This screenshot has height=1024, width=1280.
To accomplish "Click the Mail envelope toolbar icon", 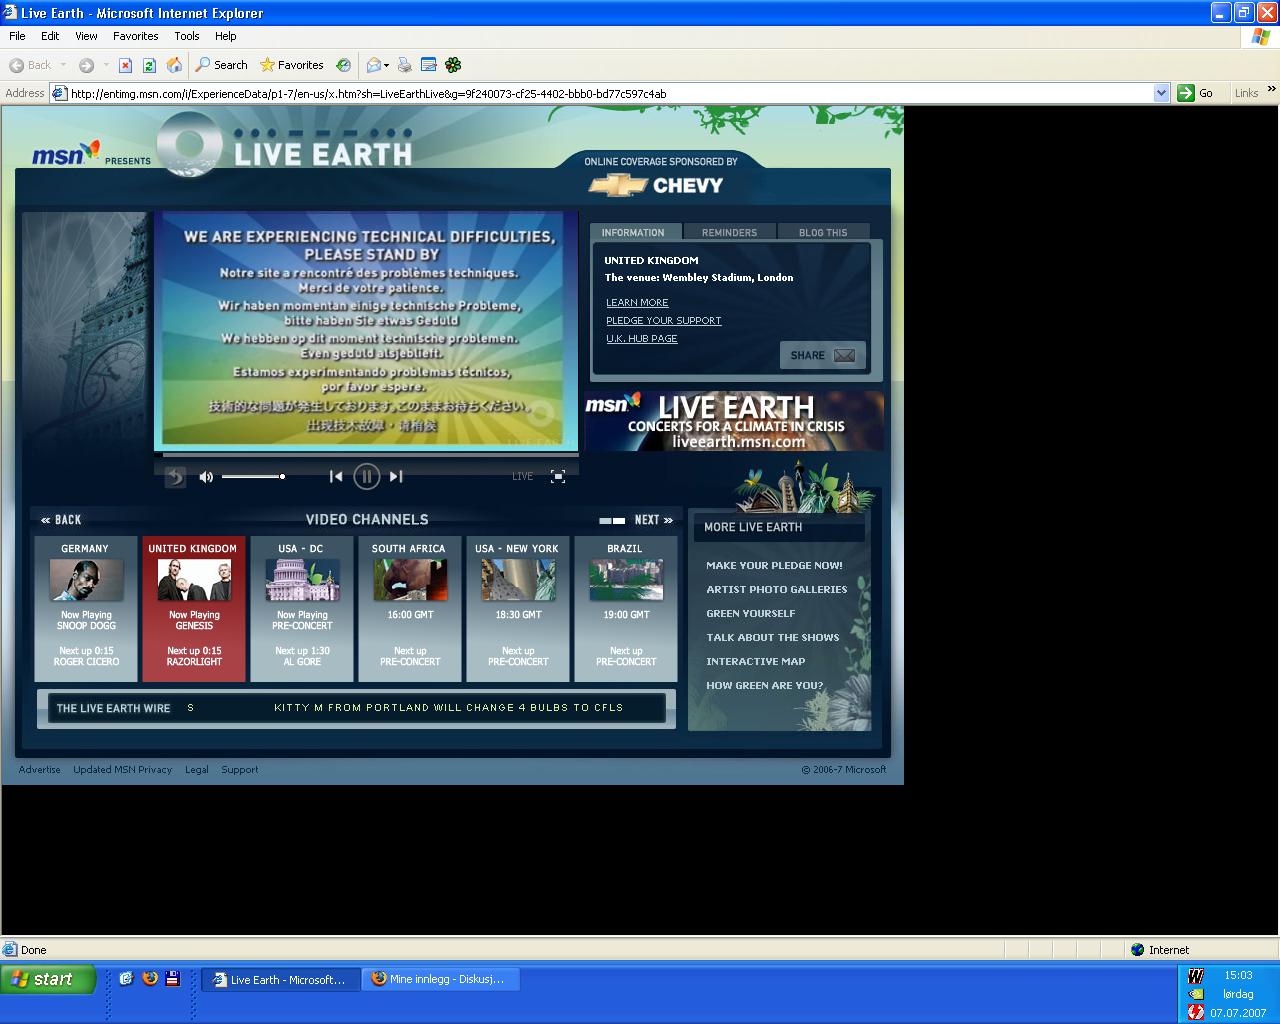I will point(374,65).
